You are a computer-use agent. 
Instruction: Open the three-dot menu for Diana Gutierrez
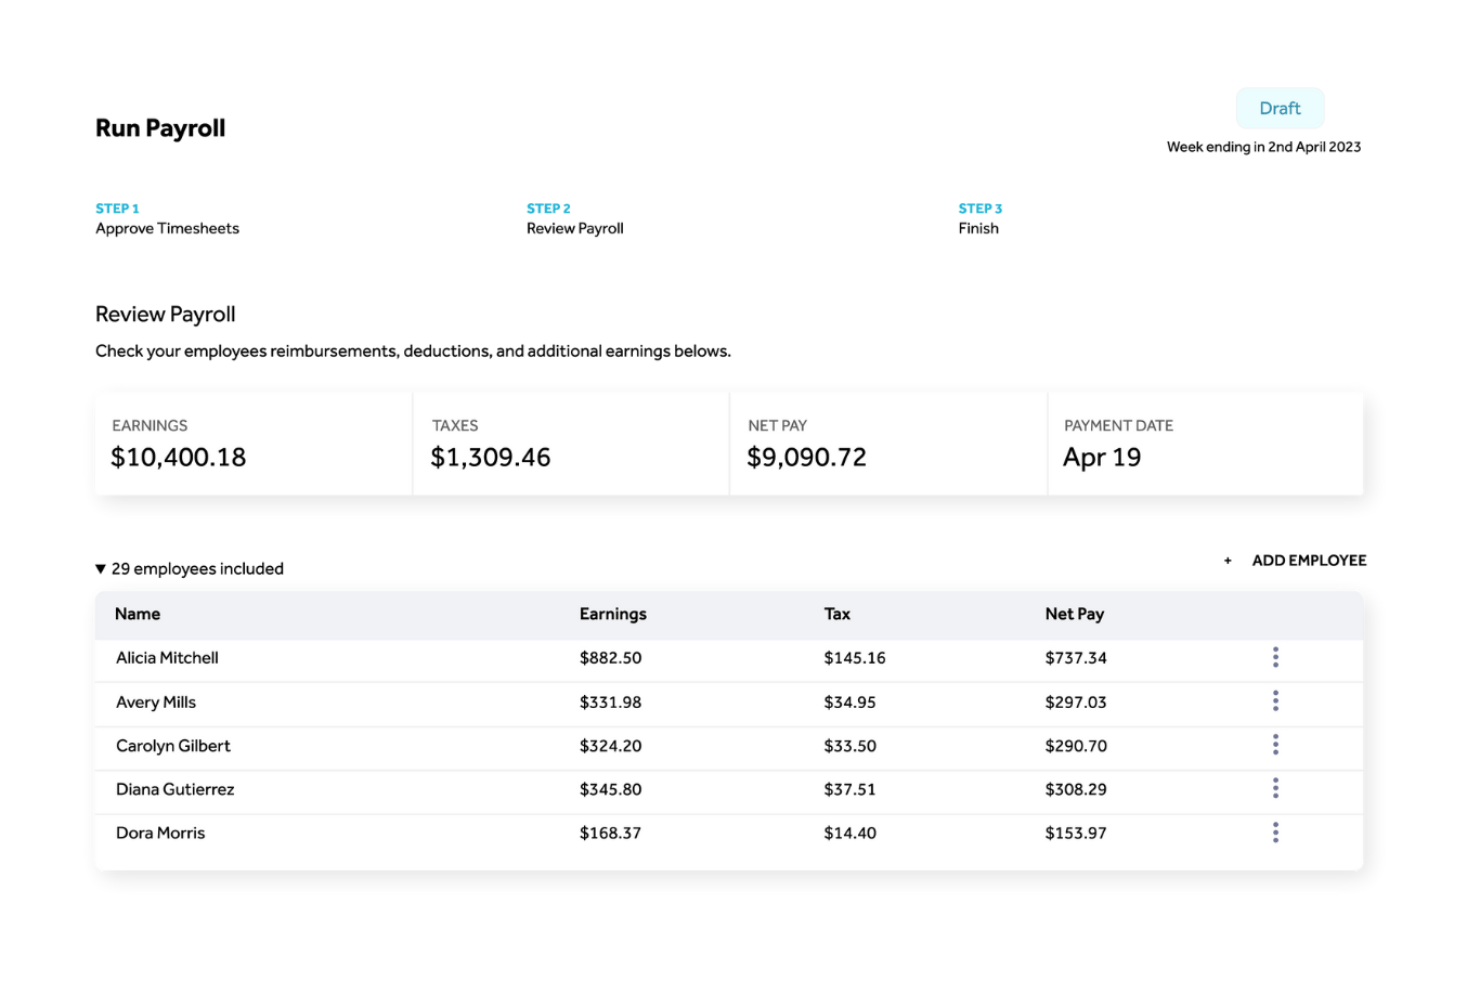1275,789
